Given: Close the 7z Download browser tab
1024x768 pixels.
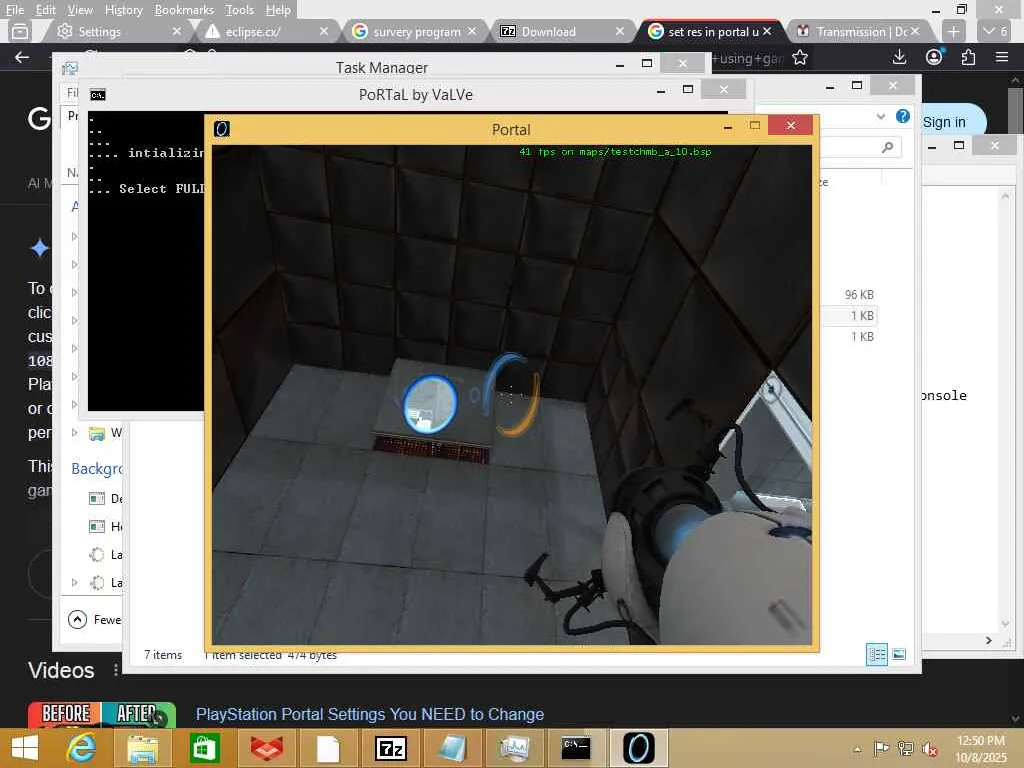Looking at the screenshot, I should click(620, 31).
